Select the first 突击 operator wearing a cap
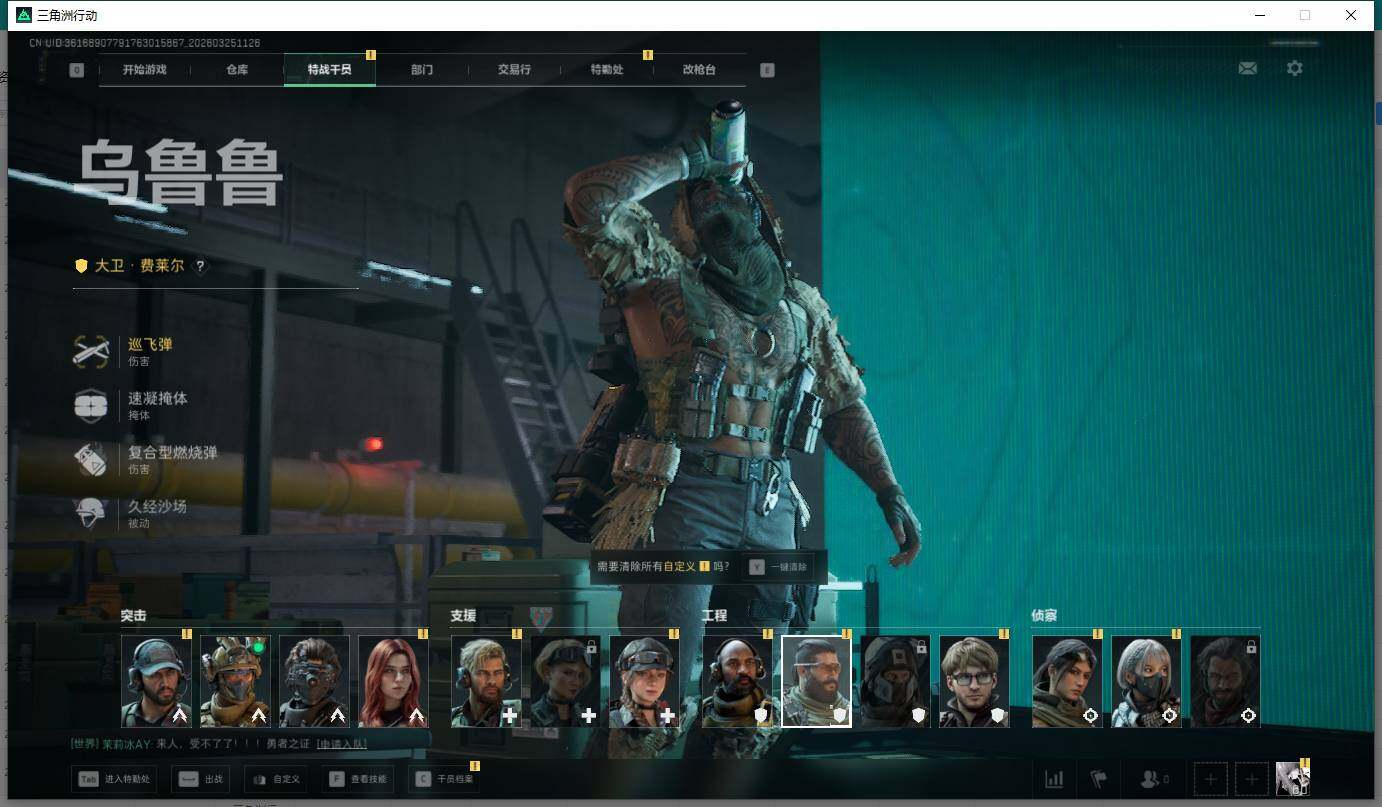Screen dimensions: 1382x807 point(156,681)
